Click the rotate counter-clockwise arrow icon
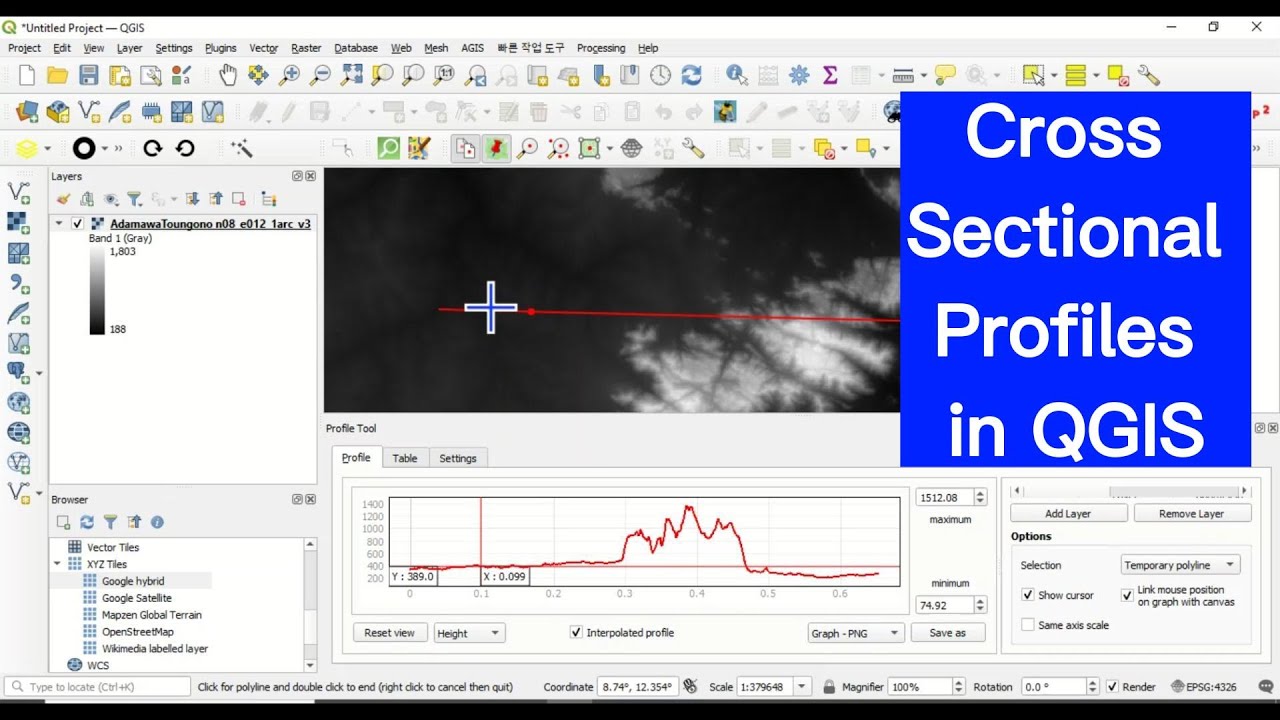 click(x=185, y=148)
